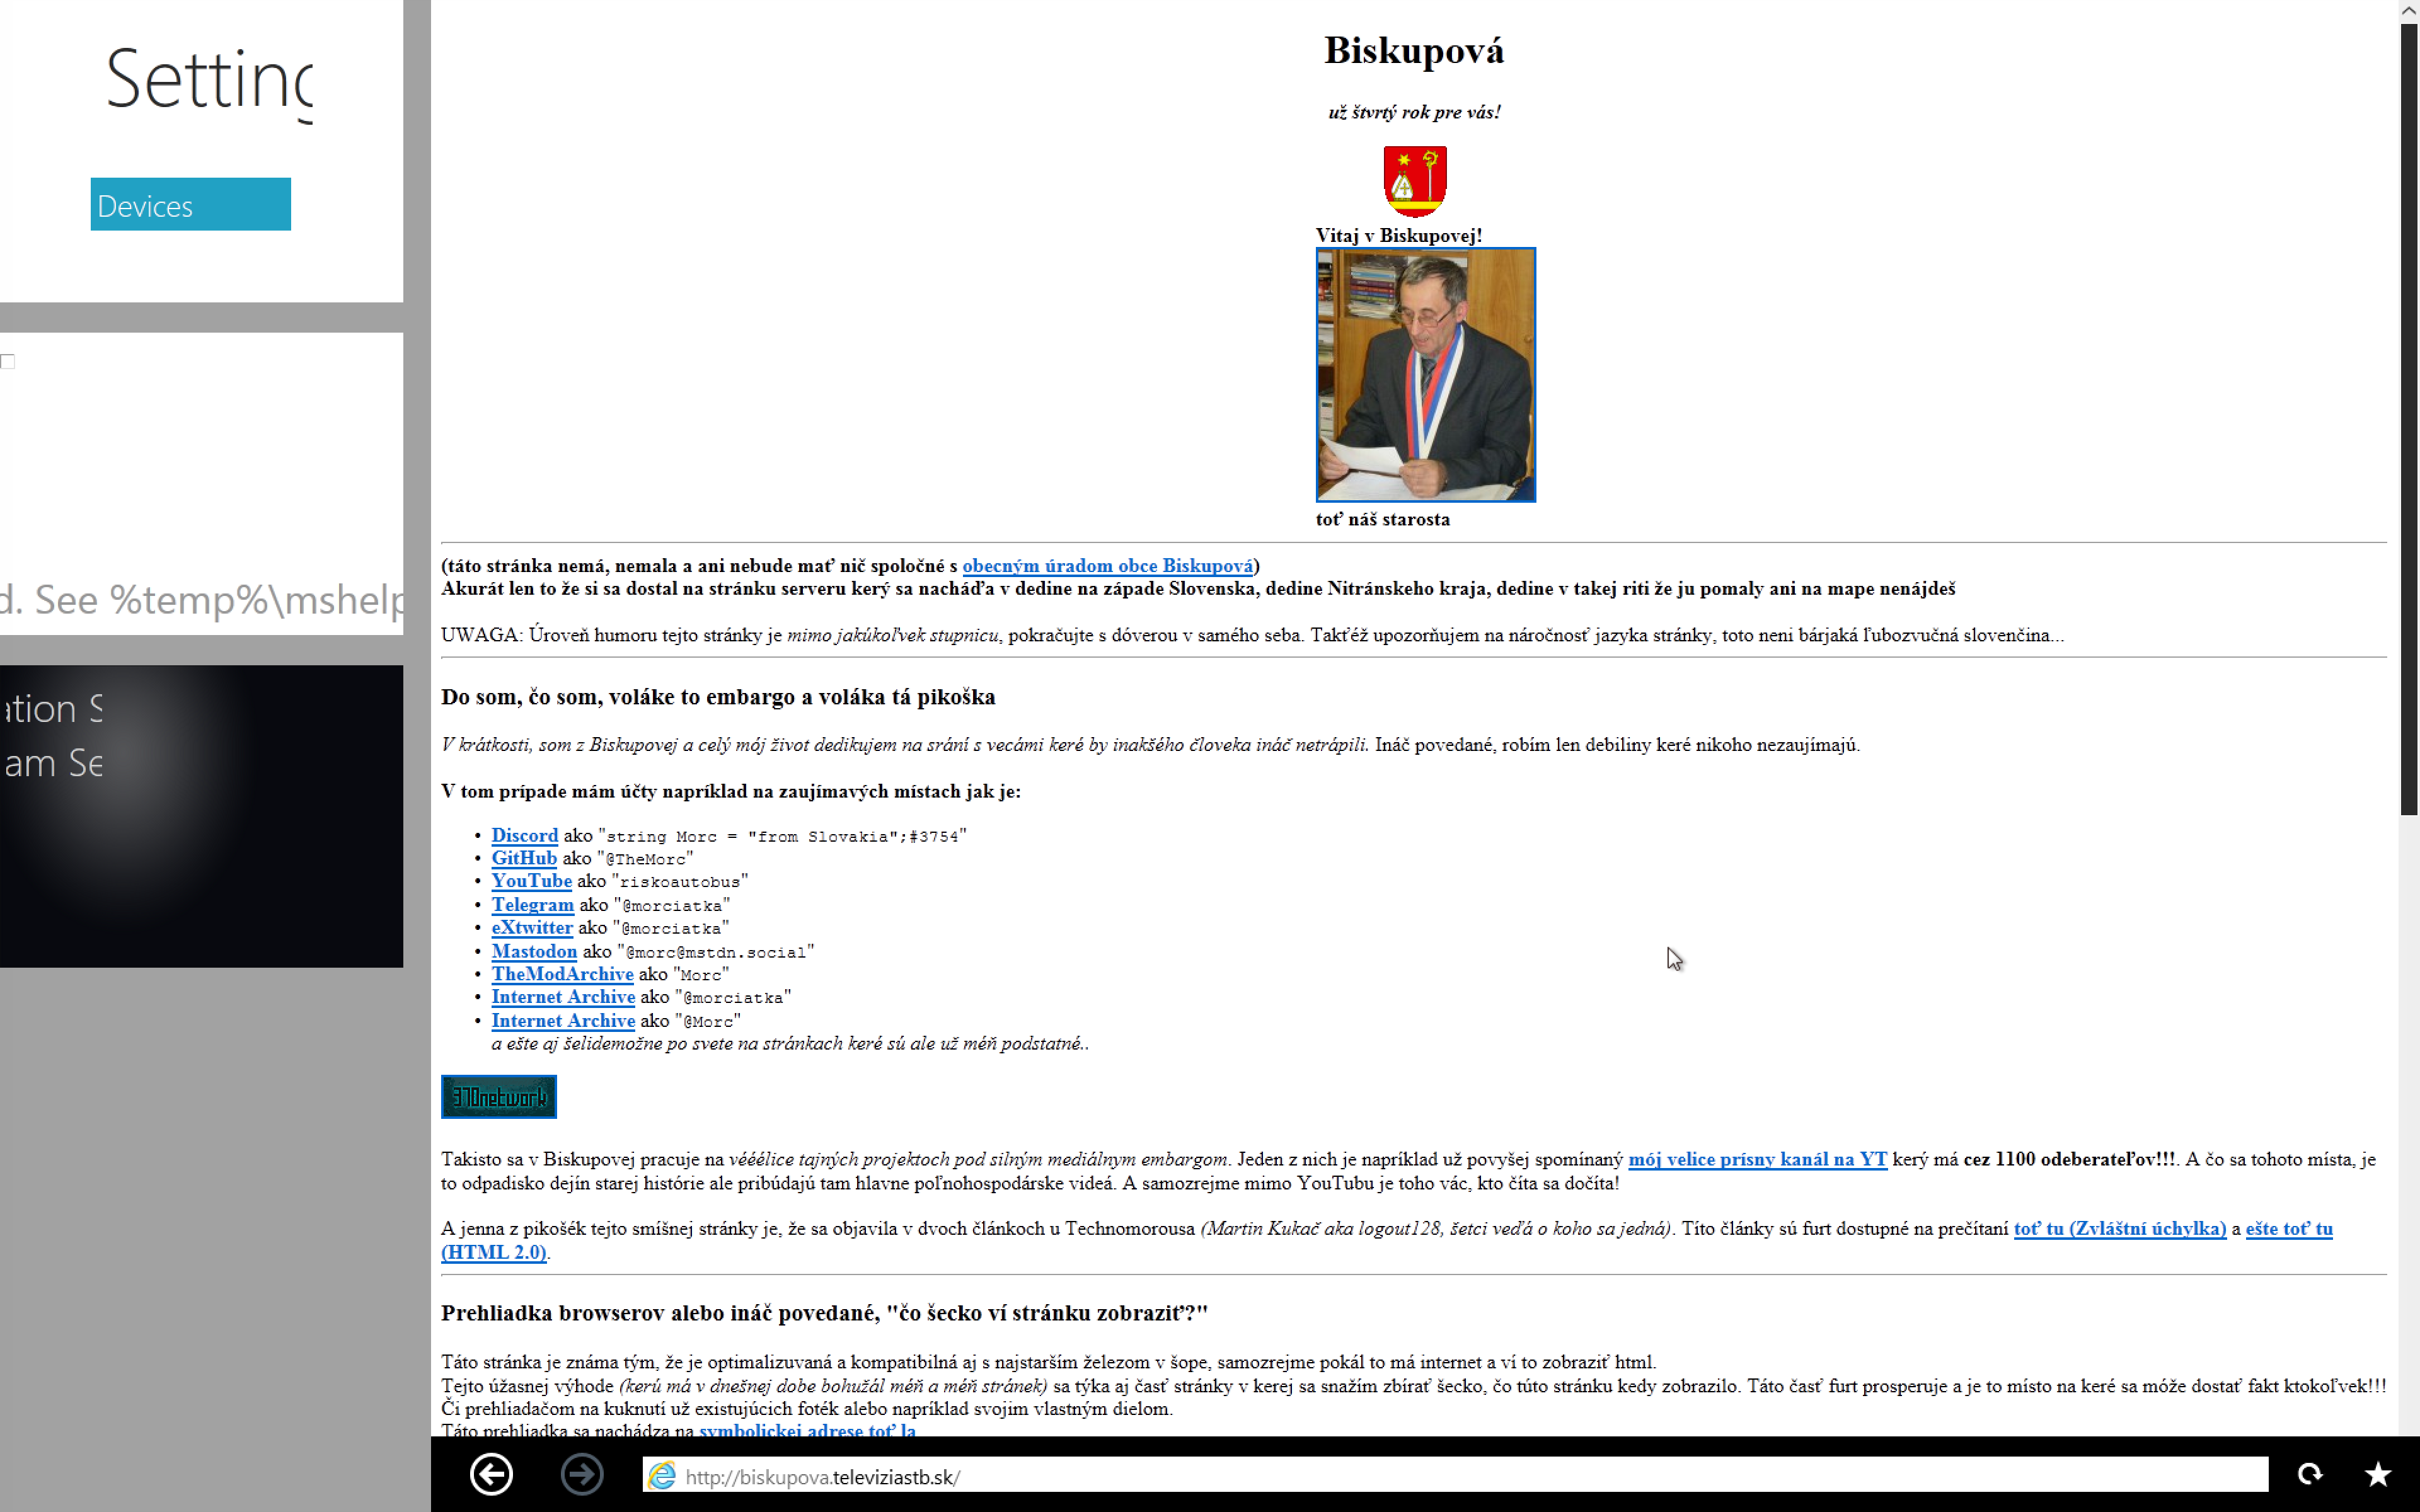Open the toť tu (Zvláštní úchylka) link
This screenshot has height=1512, width=2420.
[2119, 1229]
